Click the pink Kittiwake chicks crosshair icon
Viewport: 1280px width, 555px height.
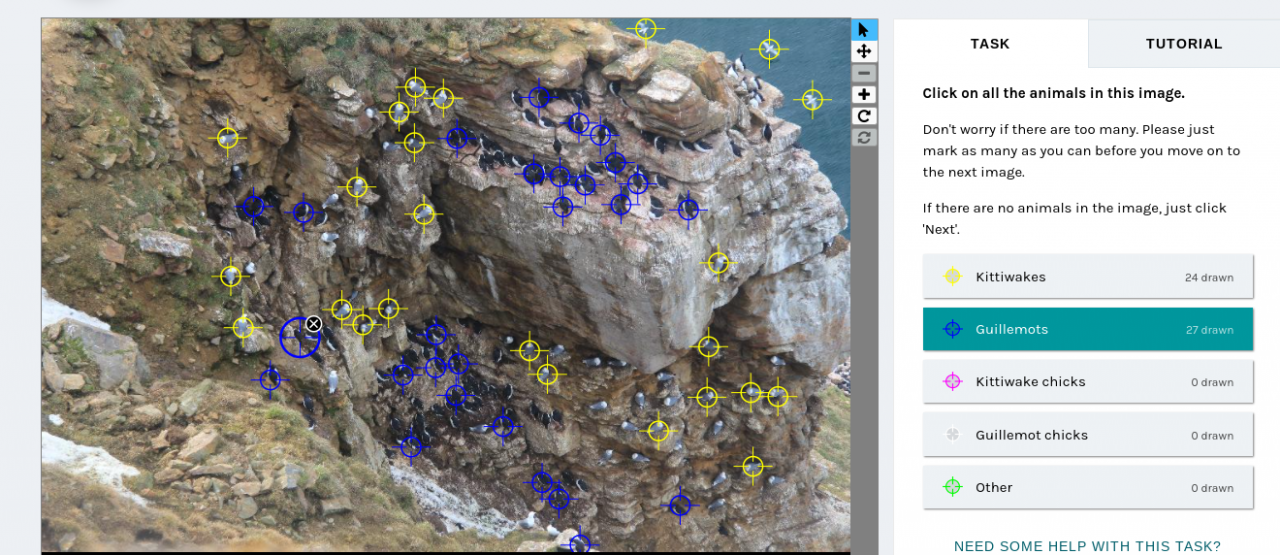tap(953, 382)
